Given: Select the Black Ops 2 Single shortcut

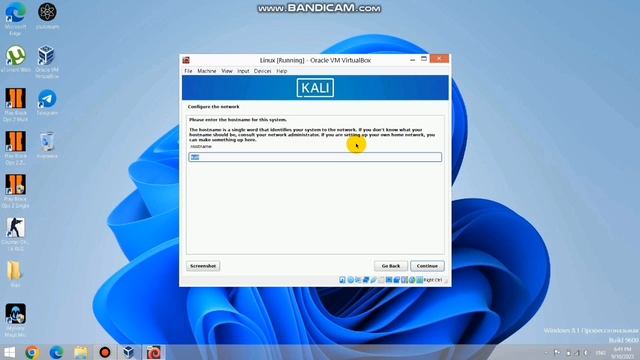Looking at the screenshot, I should click(16, 191).
